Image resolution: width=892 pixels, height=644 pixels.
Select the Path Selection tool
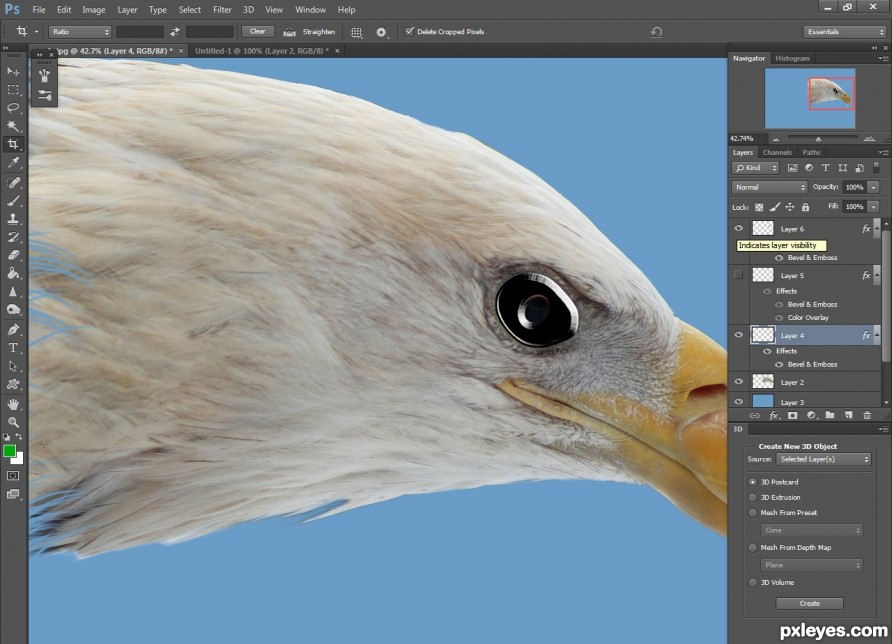(13, 366)
